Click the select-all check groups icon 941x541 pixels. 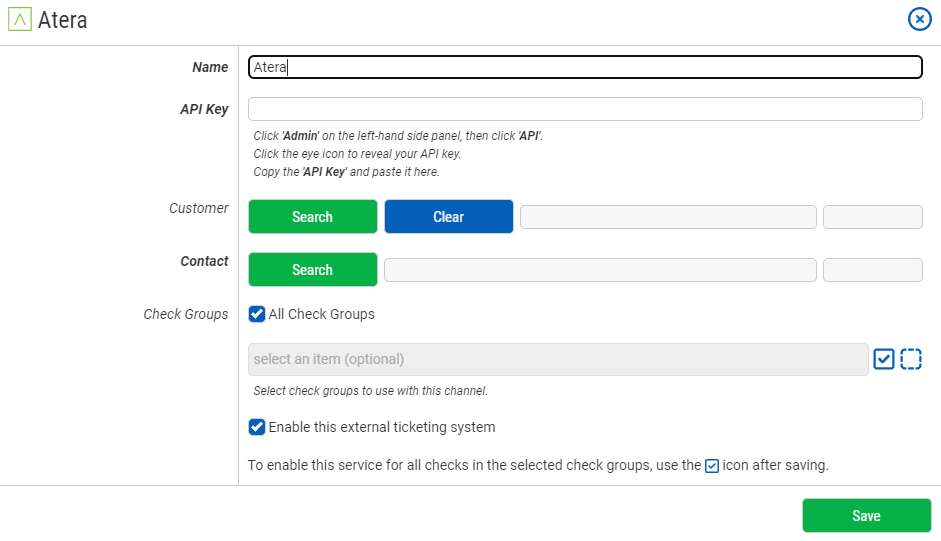[x=883, y=359]
